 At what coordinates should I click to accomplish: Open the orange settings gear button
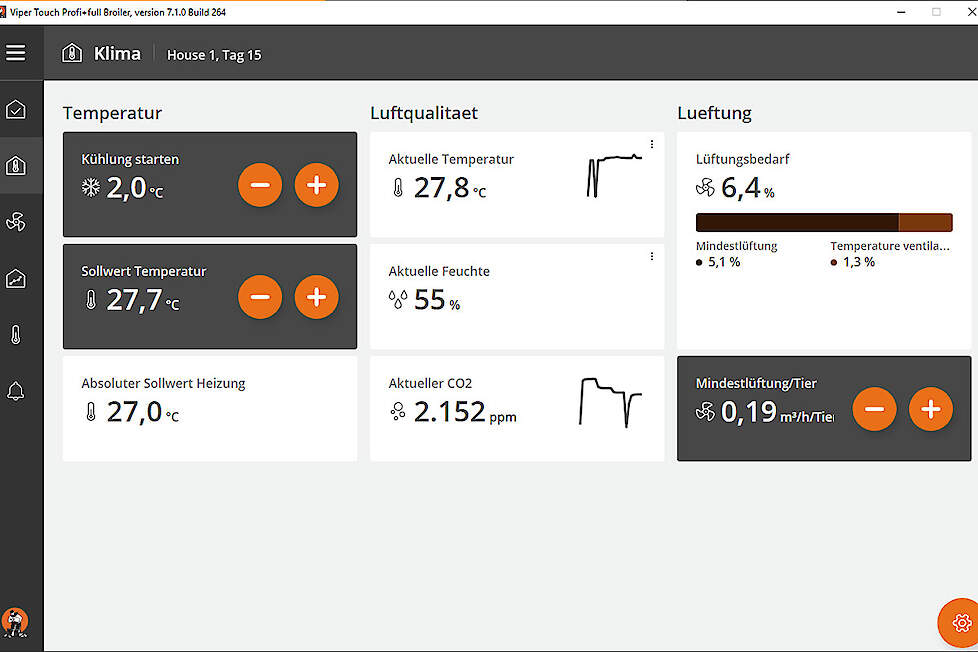tap(961, 623)
